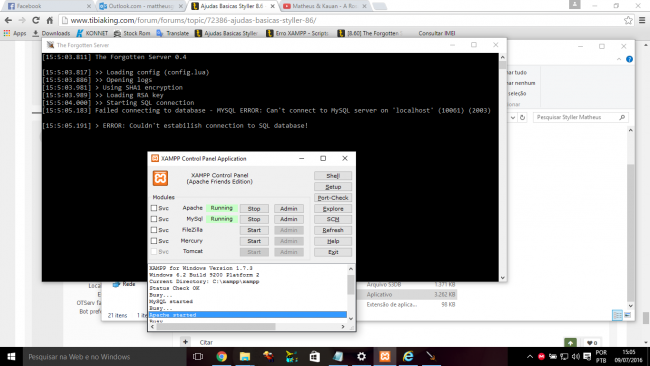Screen dimensions: 650x366
Task: Click the plus icon beside Citar
Action: [x=185, y=342]
